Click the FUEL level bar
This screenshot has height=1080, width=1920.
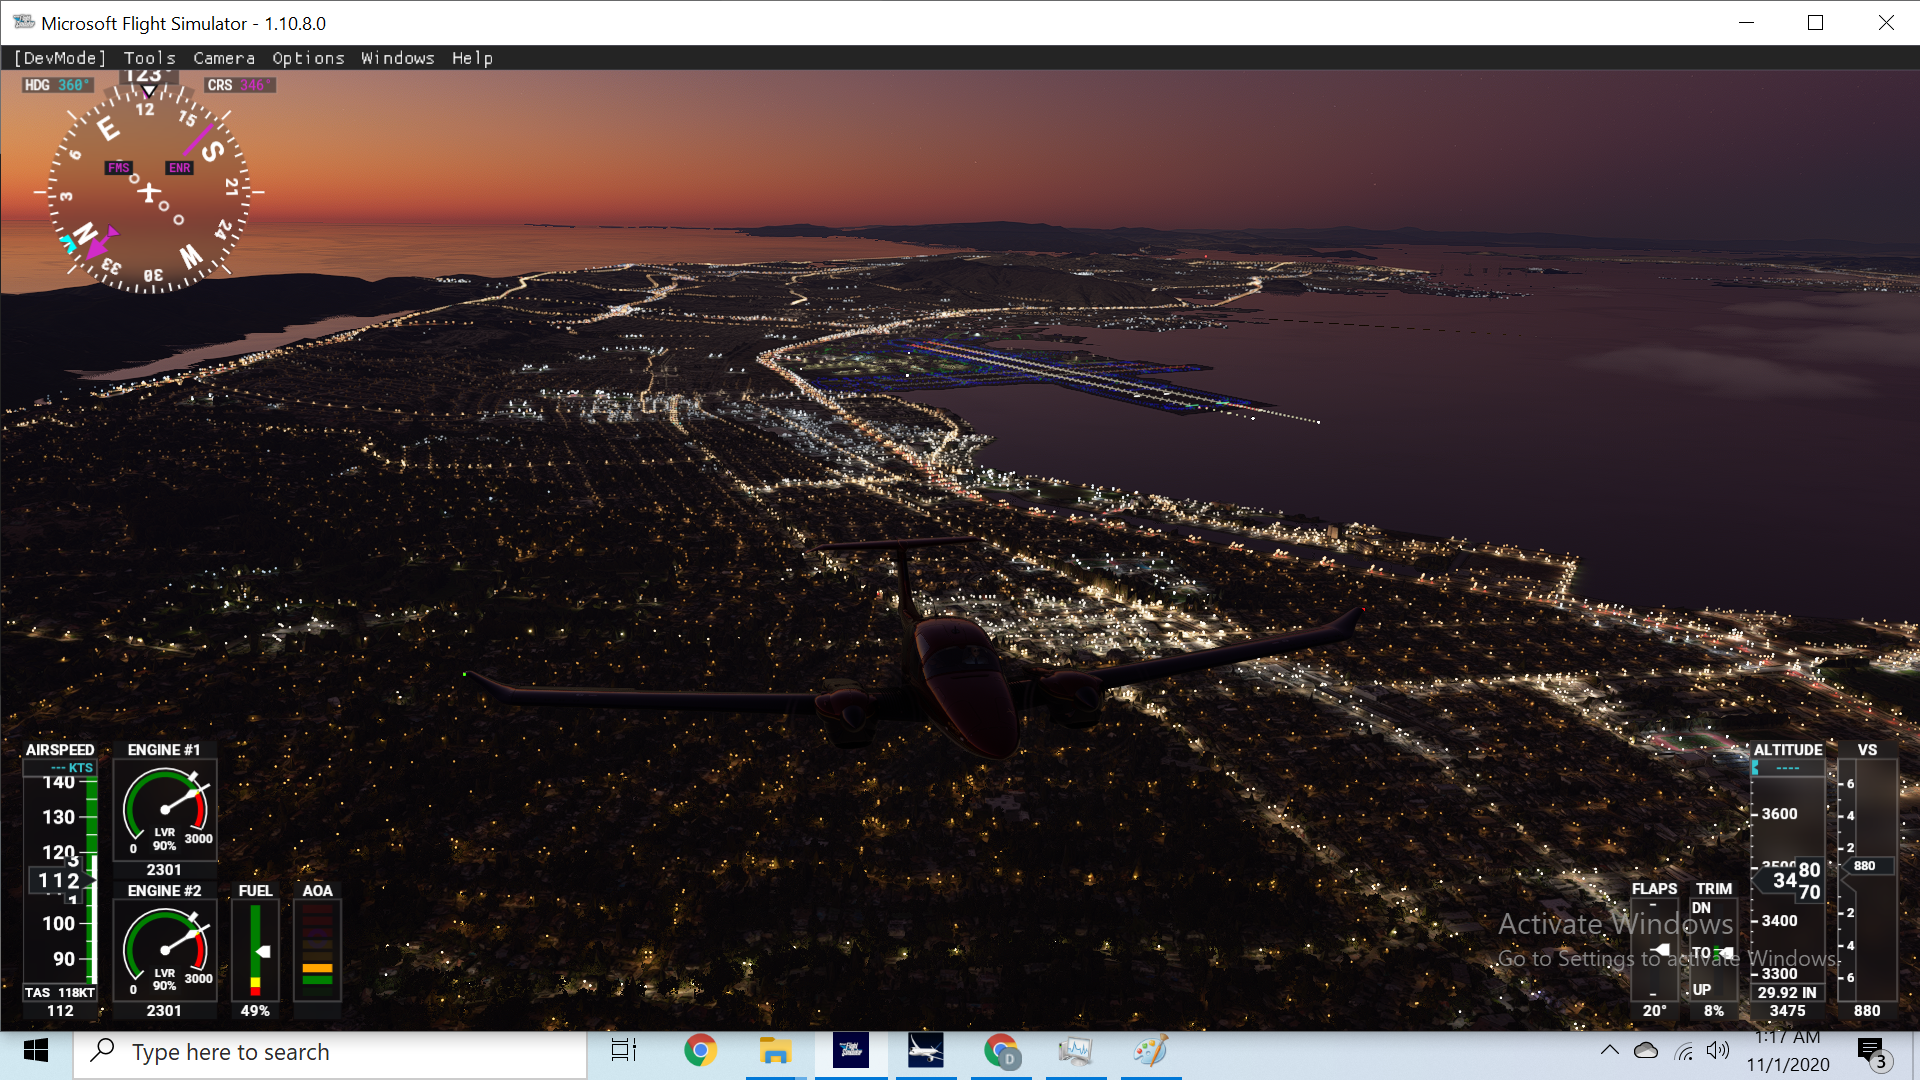pos(256,950)
